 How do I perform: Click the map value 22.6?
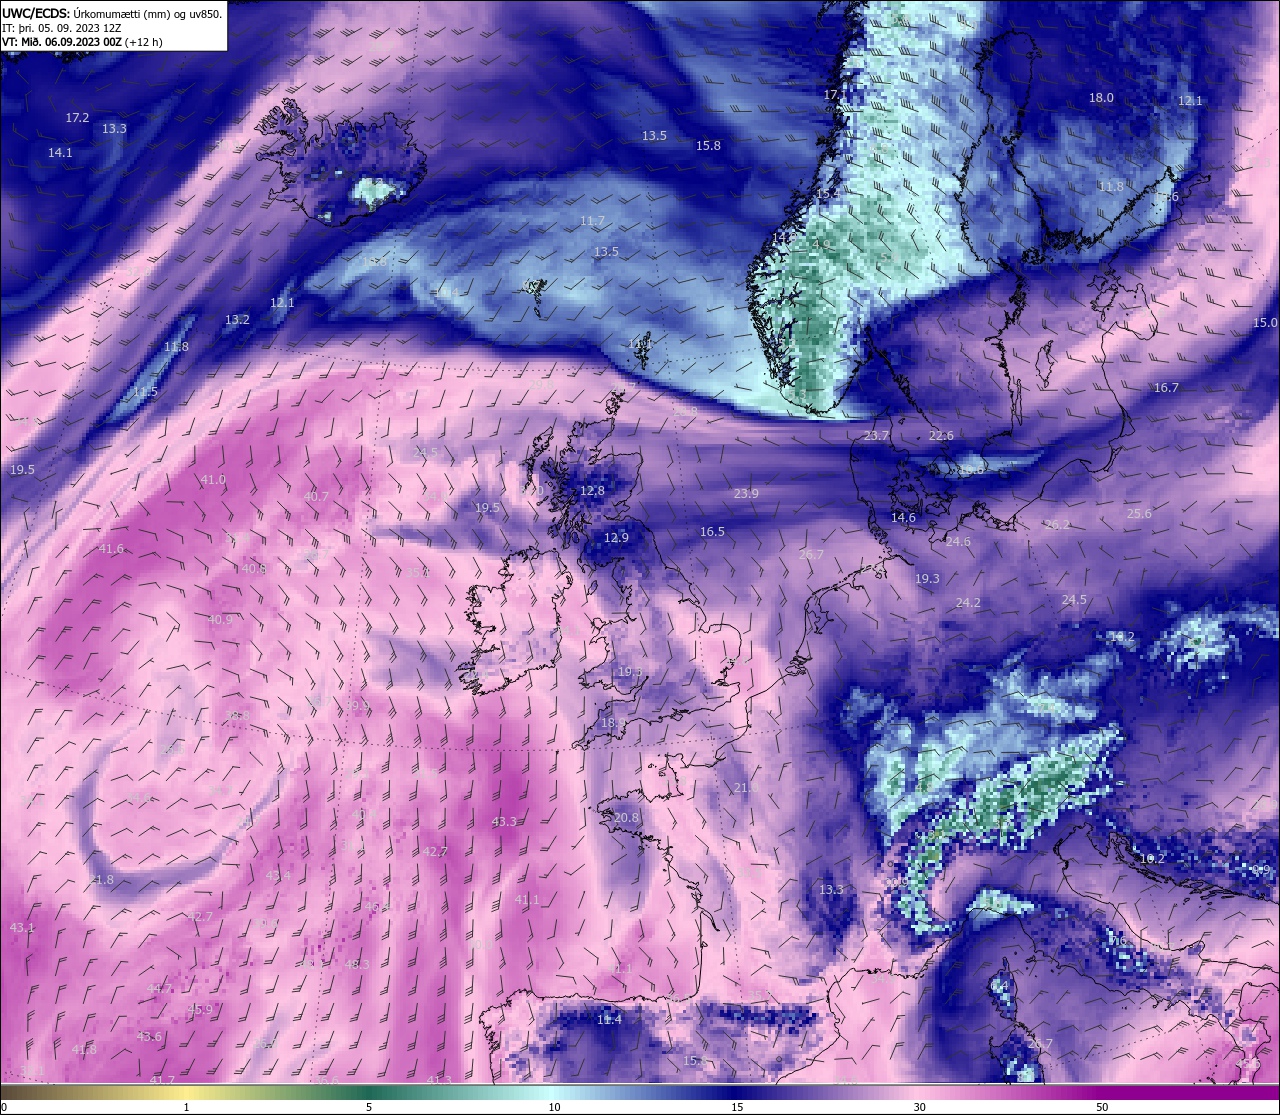pos(941,436)
